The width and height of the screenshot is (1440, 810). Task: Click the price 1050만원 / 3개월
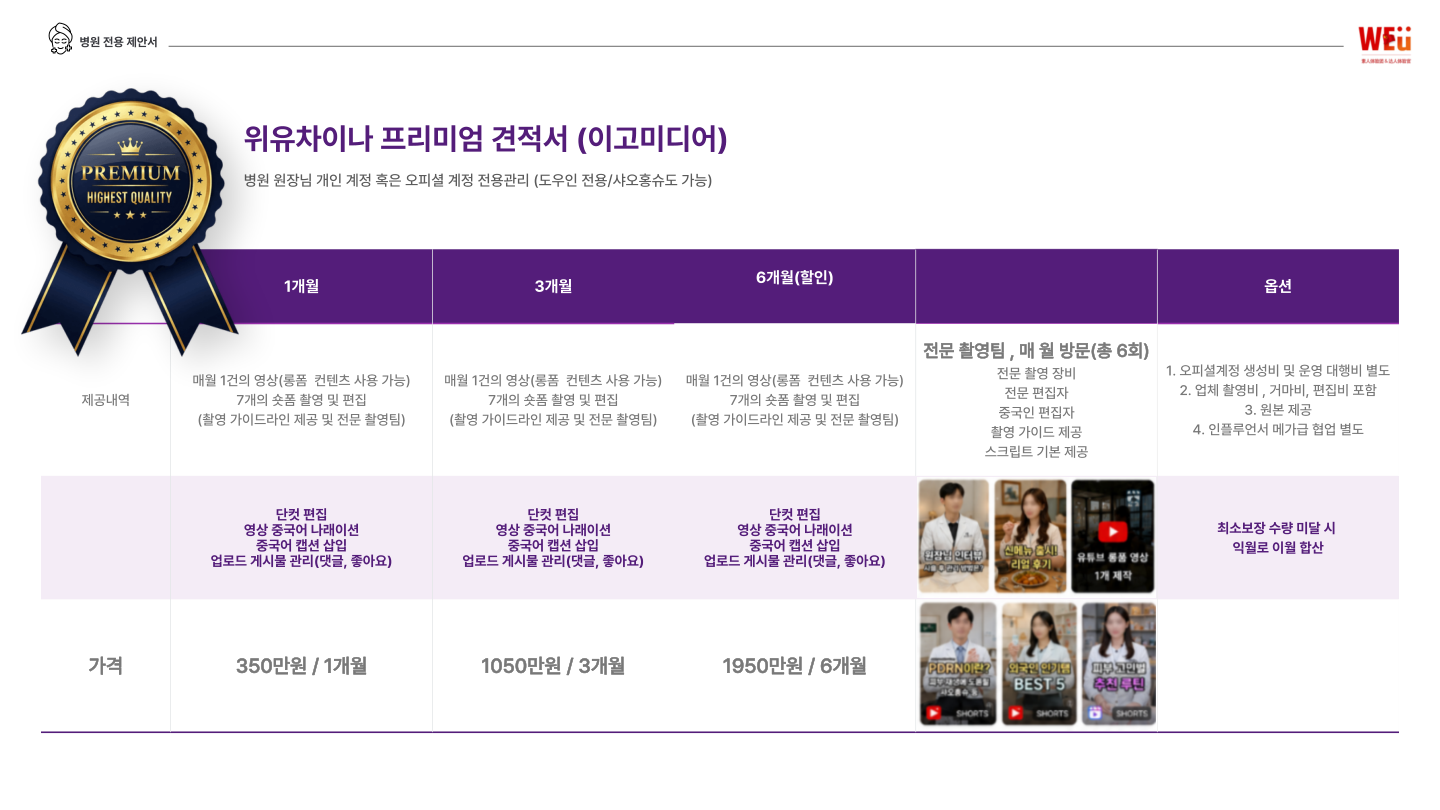pyautogui.click(x=553, y=665)
